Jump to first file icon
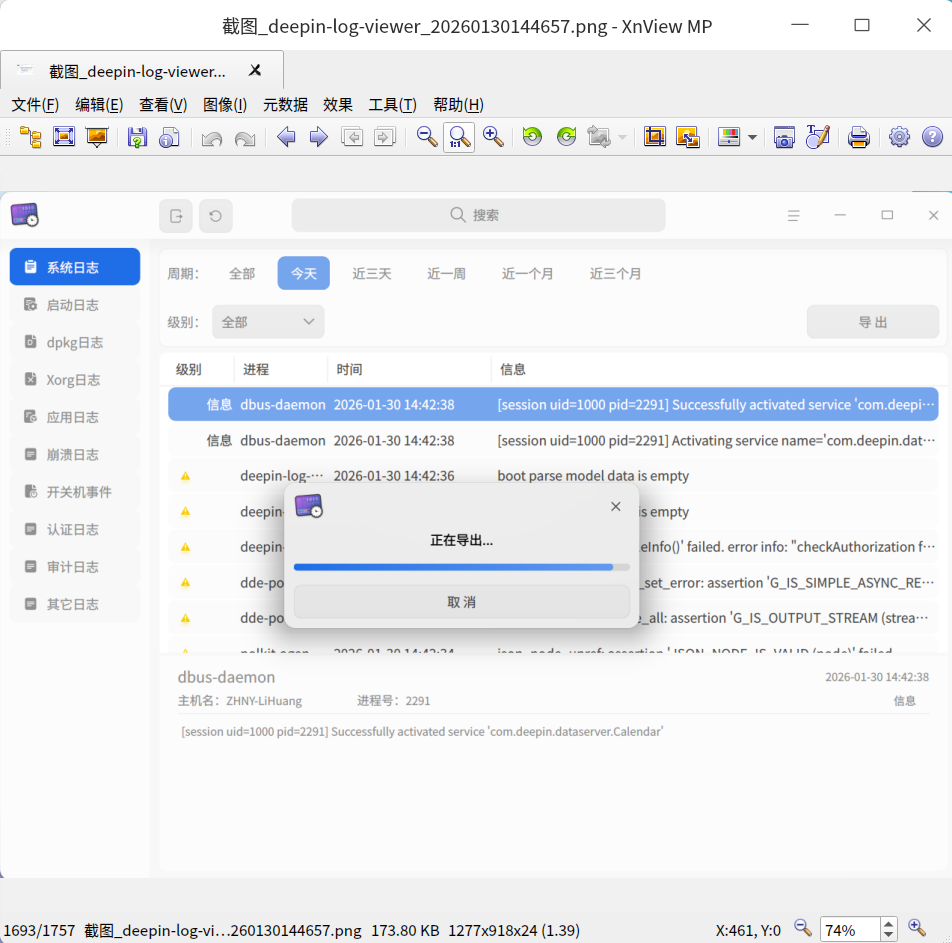Screen dimensions: 952x943 coord(352,137)
